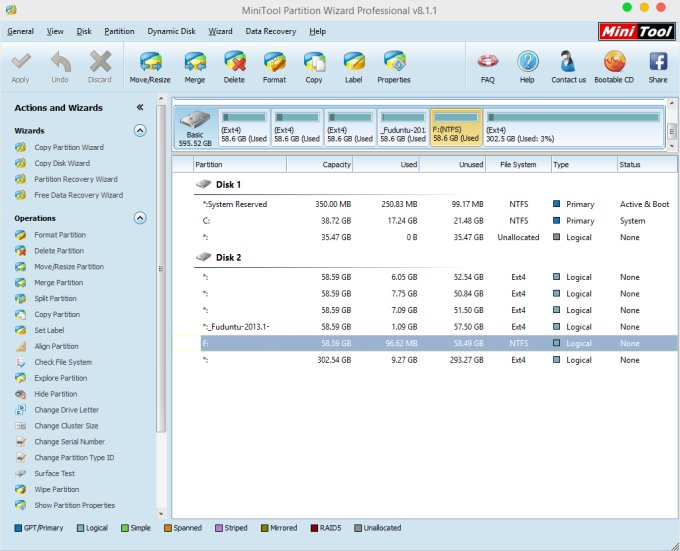Viewport: 680px width, 551px height.
Task: Select the 302.5 GB Ext4 disk map block
Action: (573, 127)
